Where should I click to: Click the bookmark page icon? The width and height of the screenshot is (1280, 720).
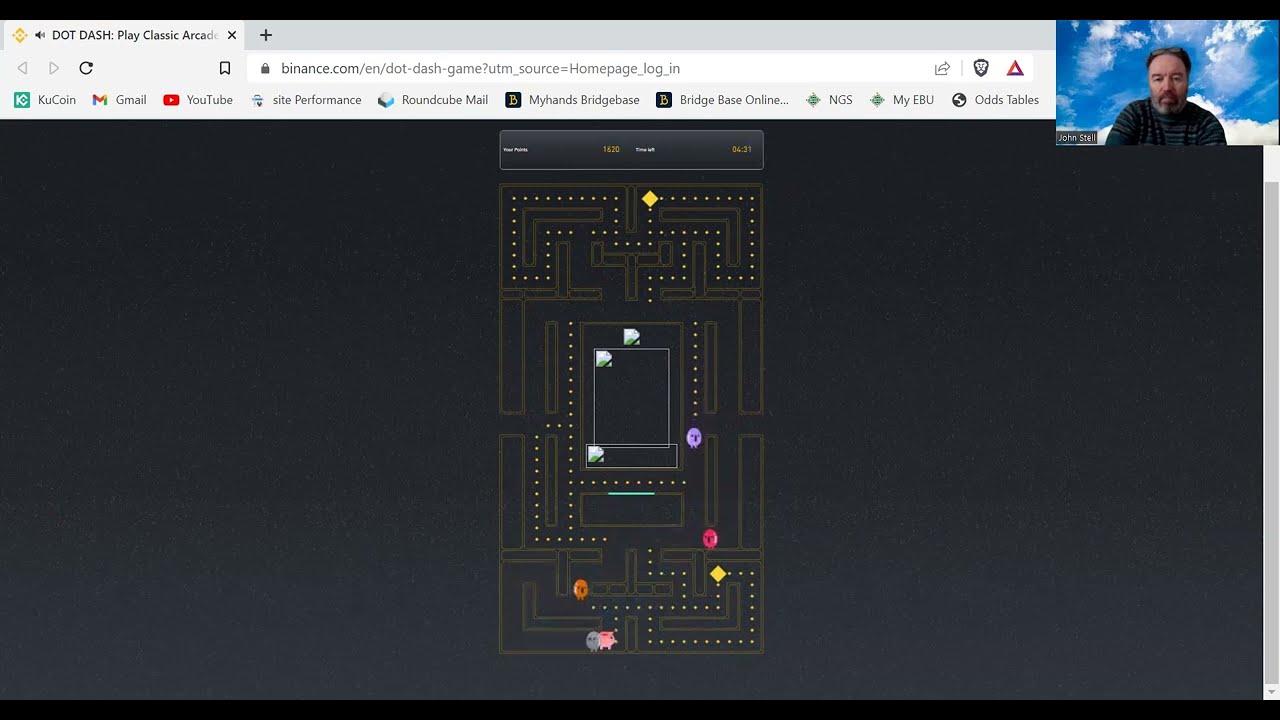(225, 68)
